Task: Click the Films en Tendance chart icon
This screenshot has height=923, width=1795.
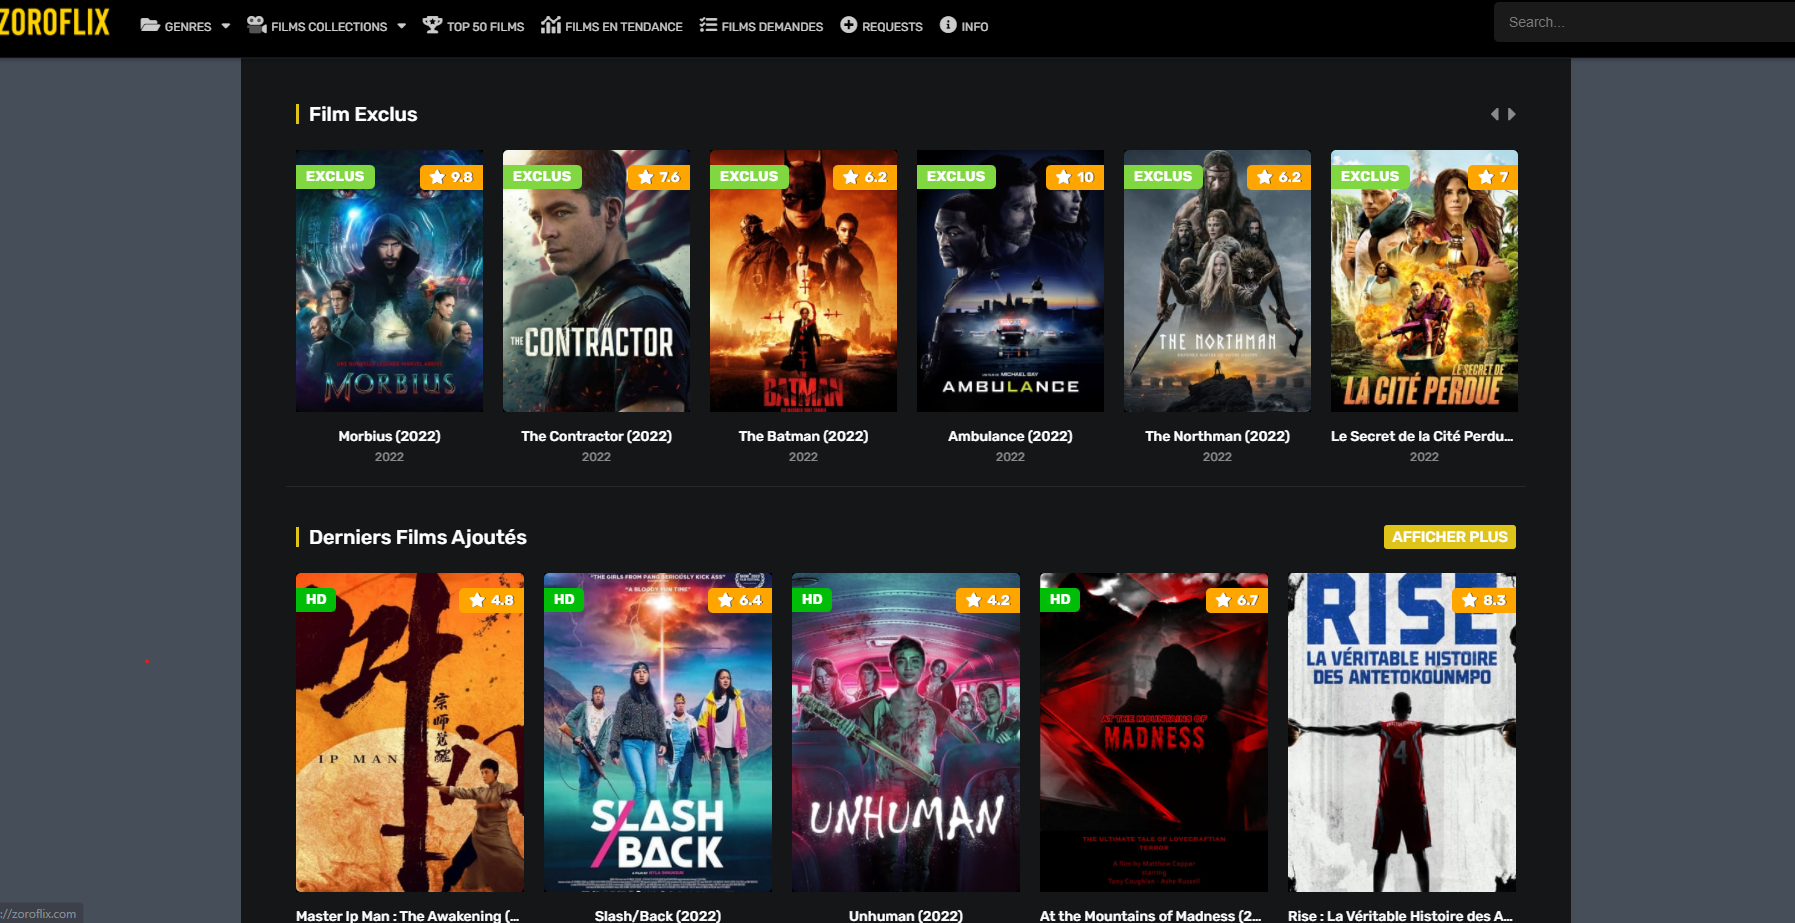Action: point(551,25)
